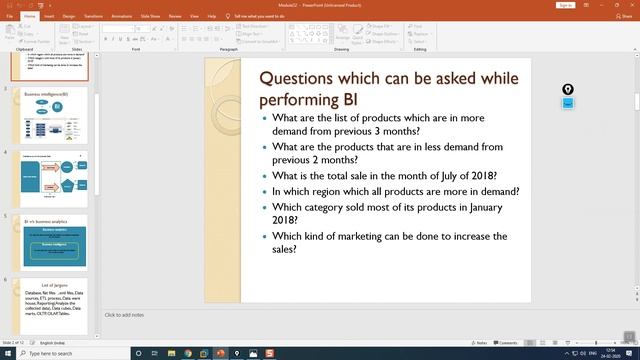The height and width of the screenshot is (360, 640).
Task: Select the Format Painter tool
Action: tap(34, 42)
